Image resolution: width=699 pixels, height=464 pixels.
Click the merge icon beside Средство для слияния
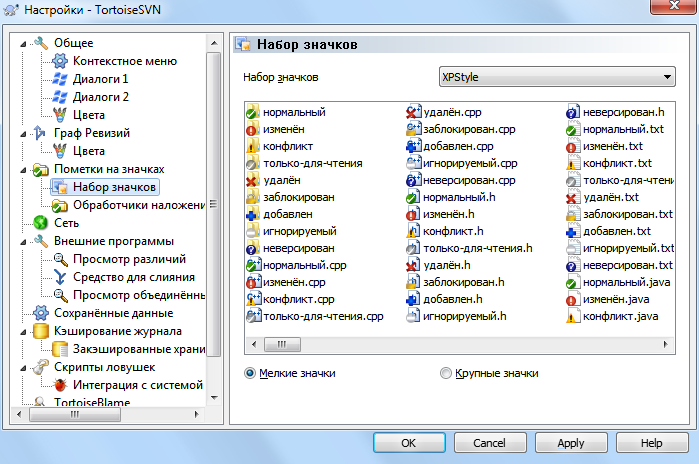coord(60,277)
